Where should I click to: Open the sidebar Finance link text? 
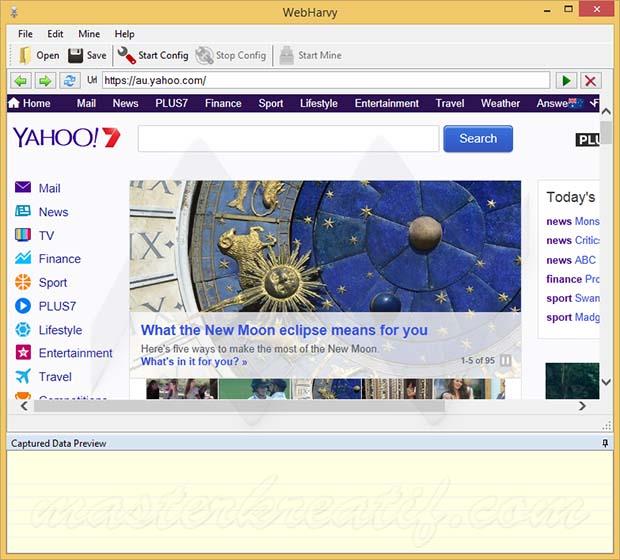60,259
